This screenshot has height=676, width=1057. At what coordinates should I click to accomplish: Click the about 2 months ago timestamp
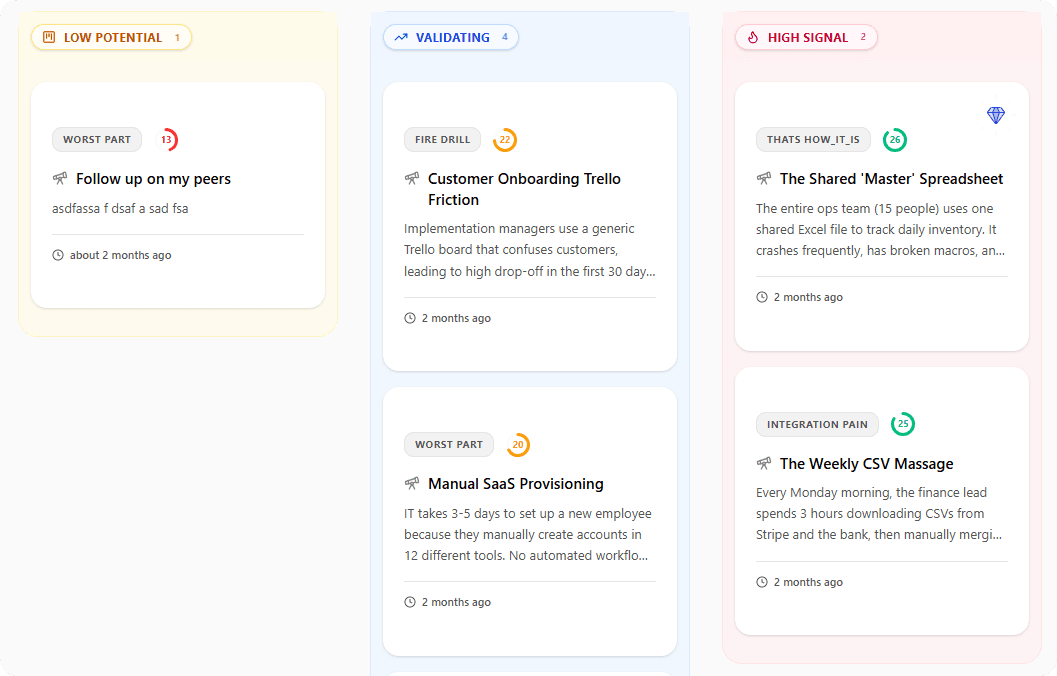coord(121,255)
